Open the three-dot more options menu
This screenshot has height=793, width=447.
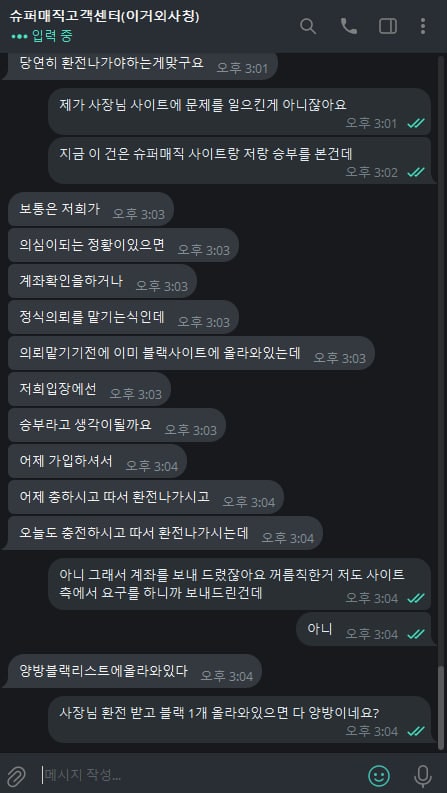pyautogui.click(x=423, y=26)
